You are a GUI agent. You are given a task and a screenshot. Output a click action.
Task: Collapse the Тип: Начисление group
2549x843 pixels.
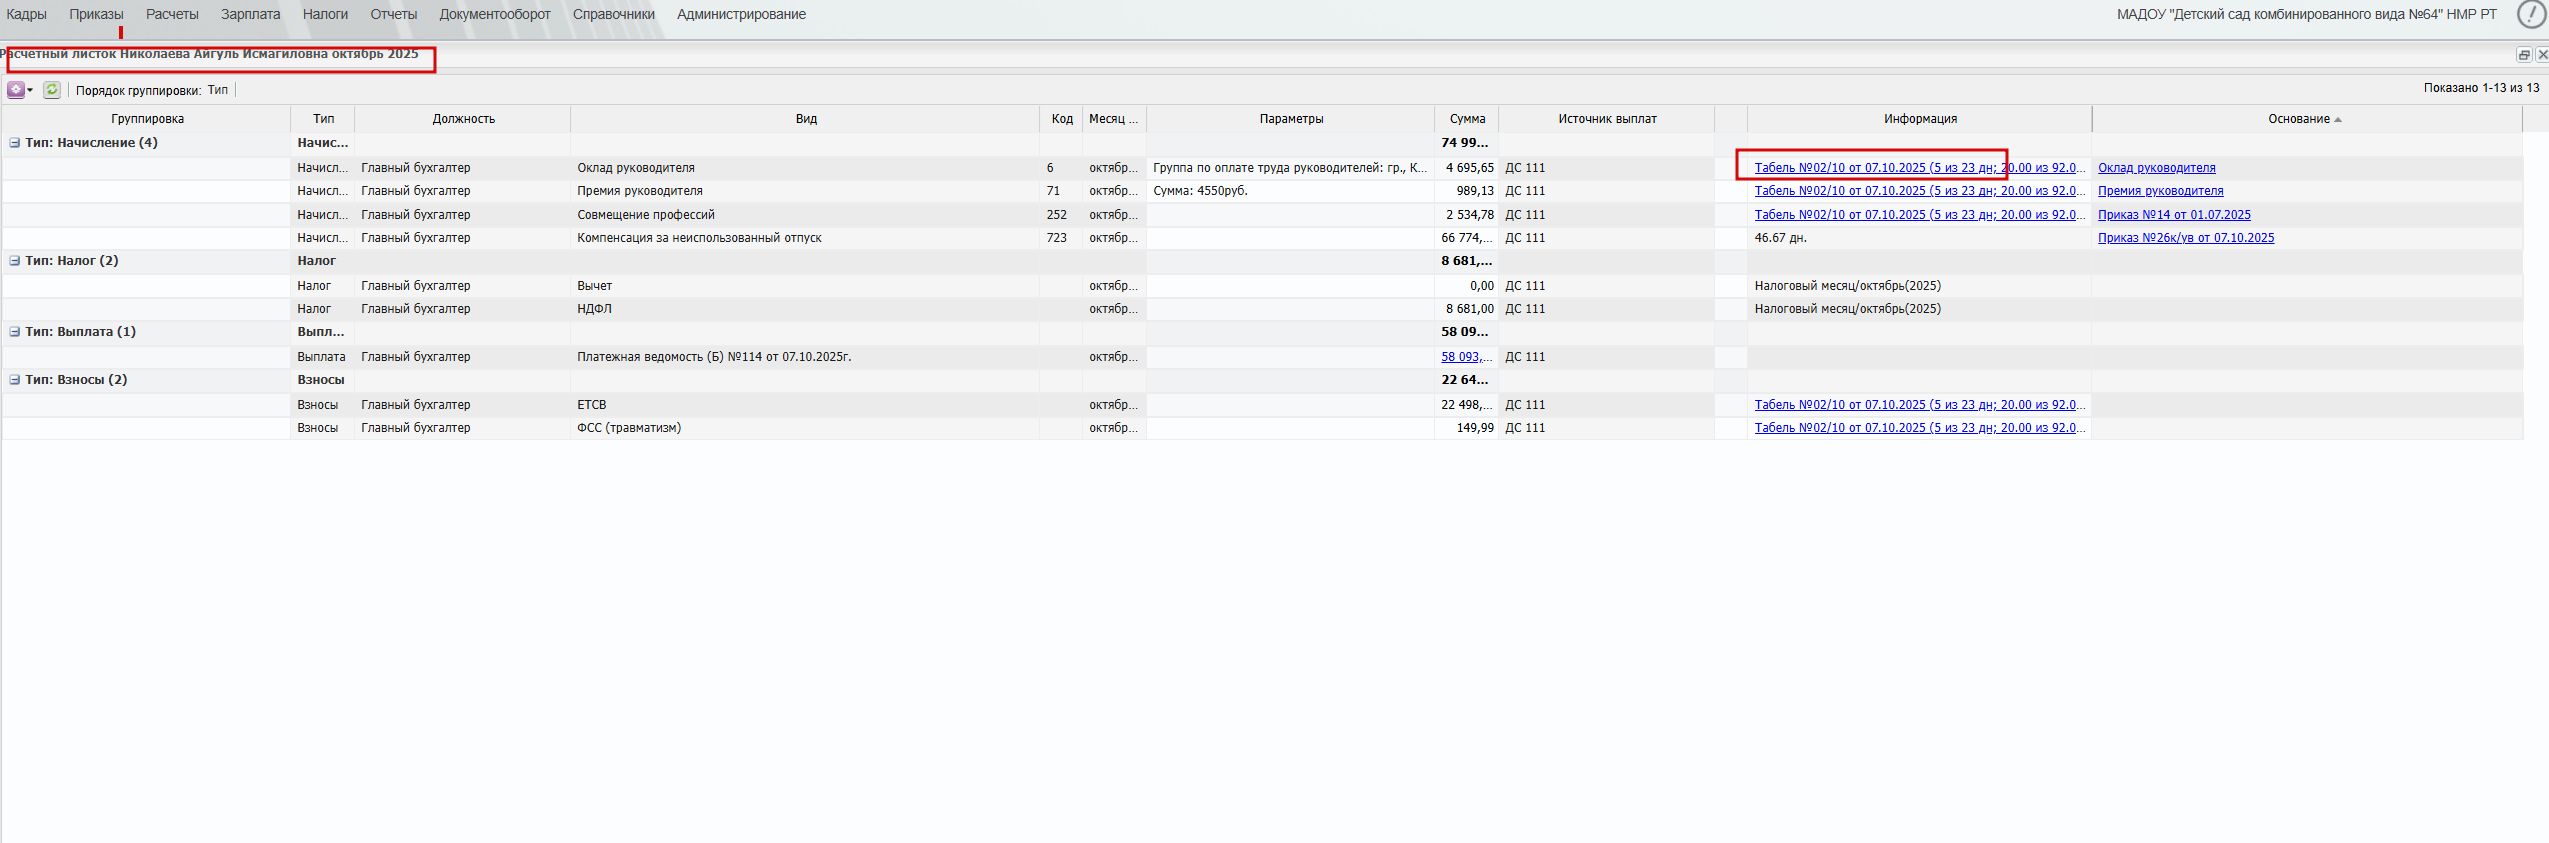point(15,143)
